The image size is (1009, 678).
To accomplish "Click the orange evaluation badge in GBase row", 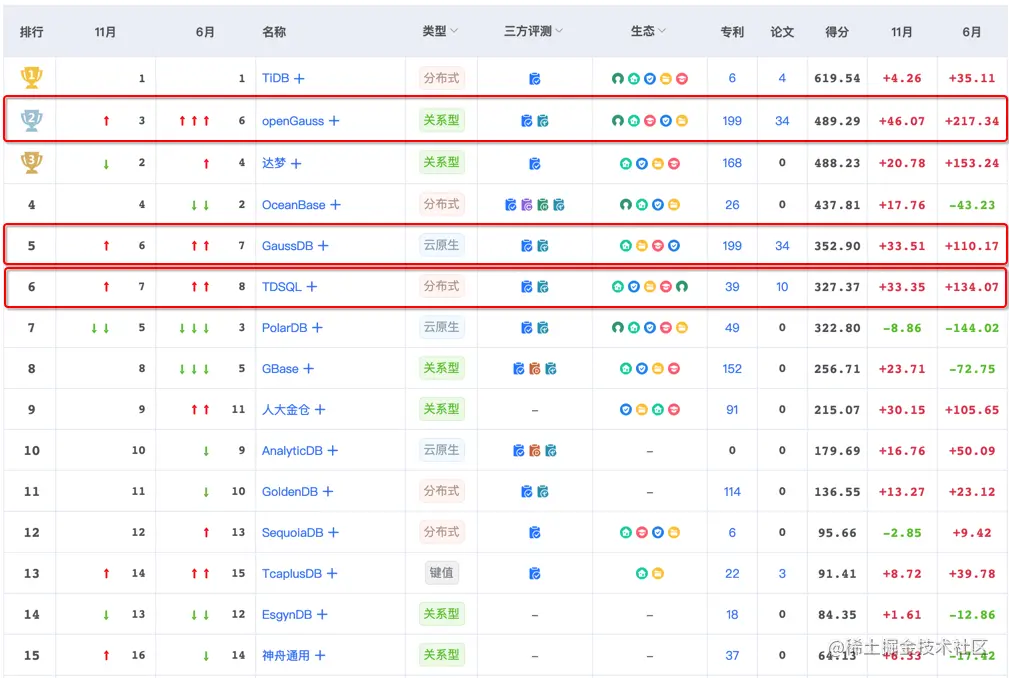I will coord(535,369).
